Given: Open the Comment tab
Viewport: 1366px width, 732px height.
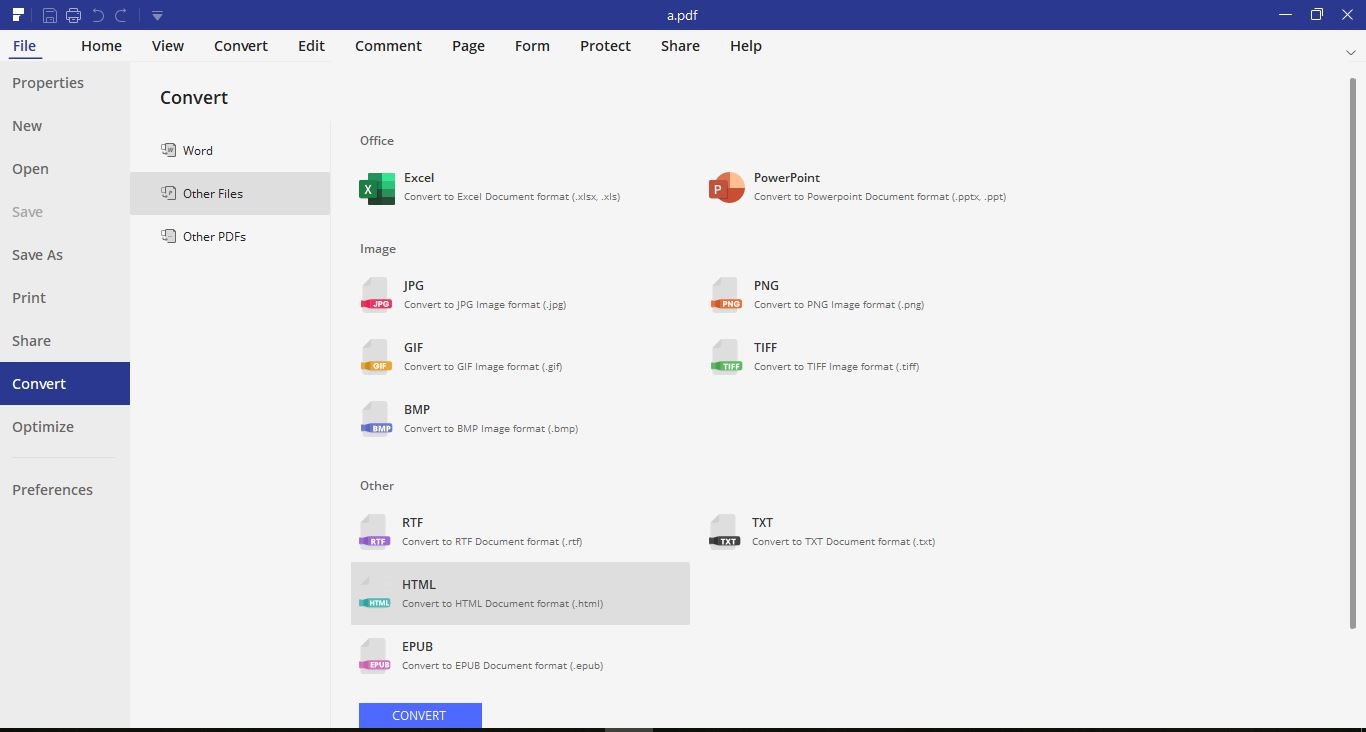Looking at the screenshot, I should (388, 46).
